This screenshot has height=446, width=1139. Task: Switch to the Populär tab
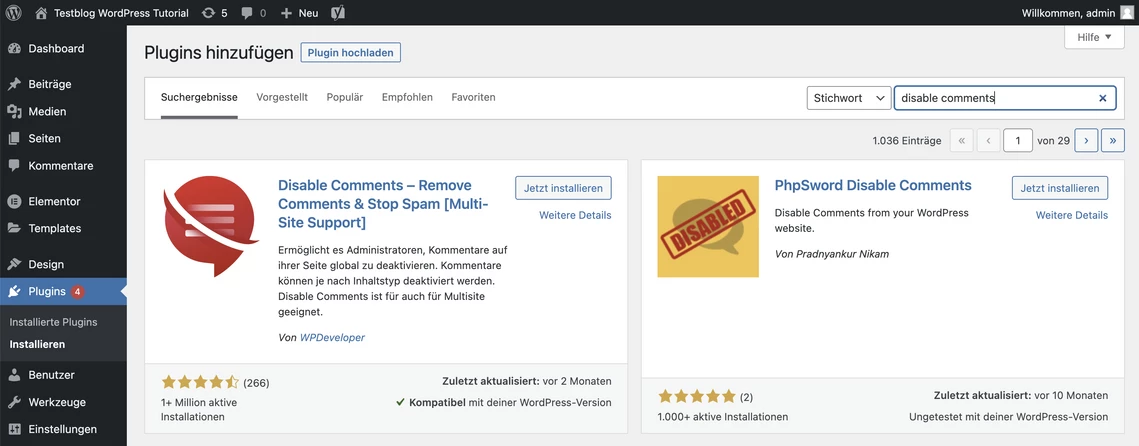pyautogui.click(x=344, y=97)
